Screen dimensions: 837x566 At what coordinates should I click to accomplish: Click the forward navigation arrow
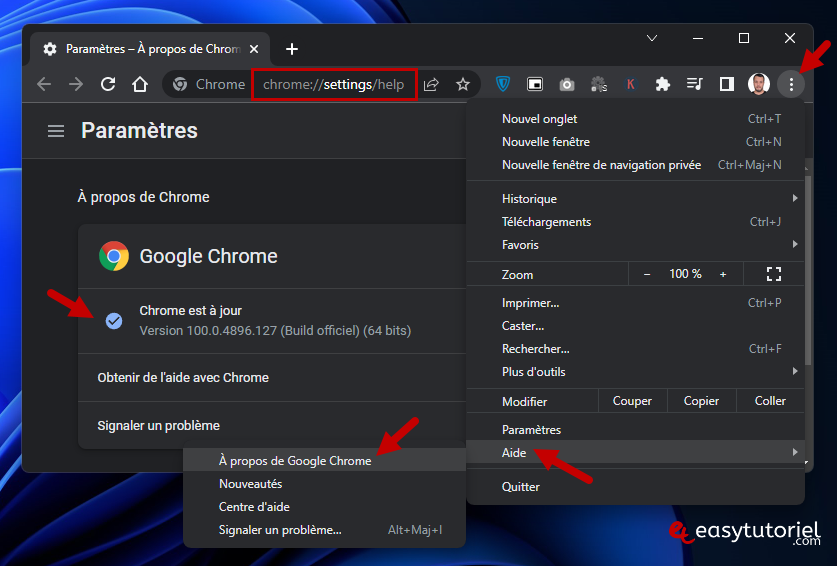point(76,84)
